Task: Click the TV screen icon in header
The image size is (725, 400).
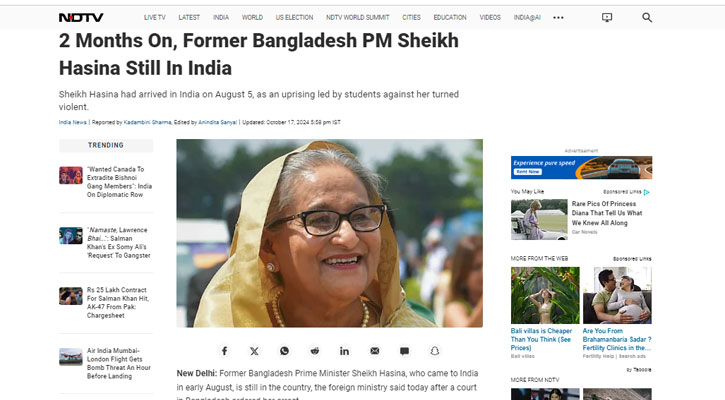Action: (x=607, y=18)
